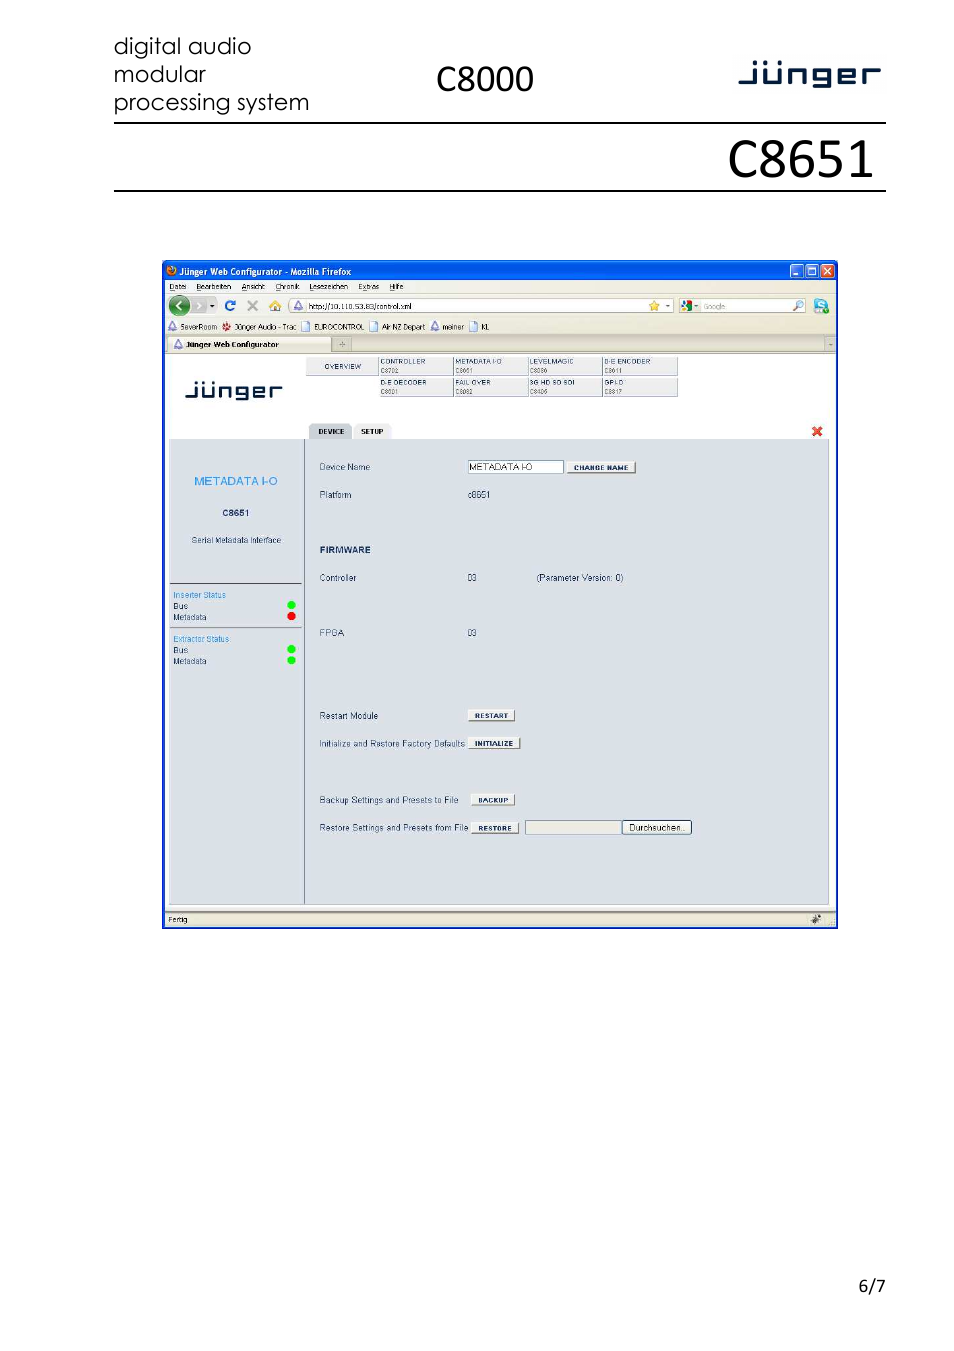Image resolution: width=954 pixels, height=1351 pixels.
Task: Open the back/forward history dropdown arrow
Action: pyautogui.click(x=212, y=306)
